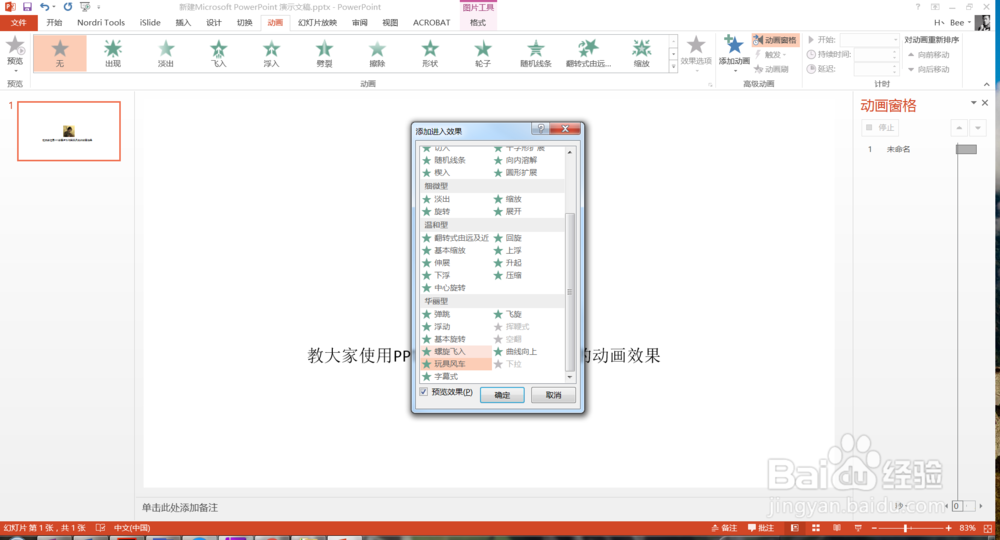Choose 曲线向上 entrance effect in dialog

coord(515,351)
